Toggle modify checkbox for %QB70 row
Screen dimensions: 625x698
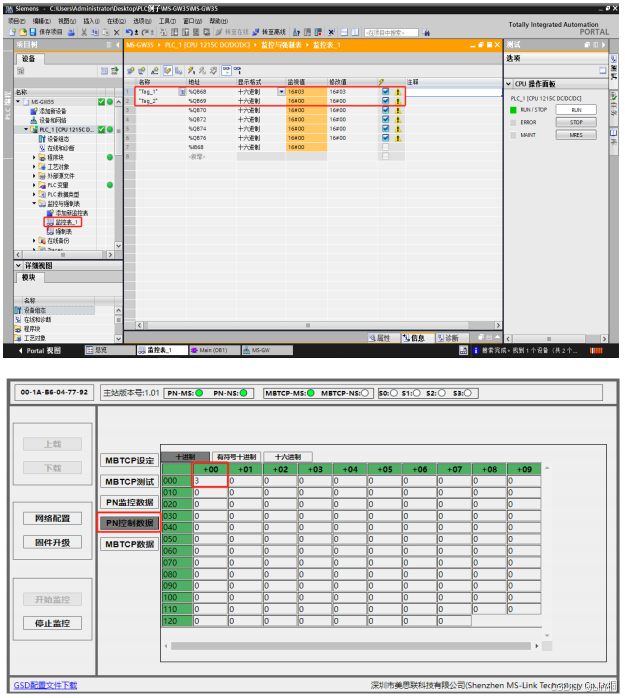(x=386, y=110)
